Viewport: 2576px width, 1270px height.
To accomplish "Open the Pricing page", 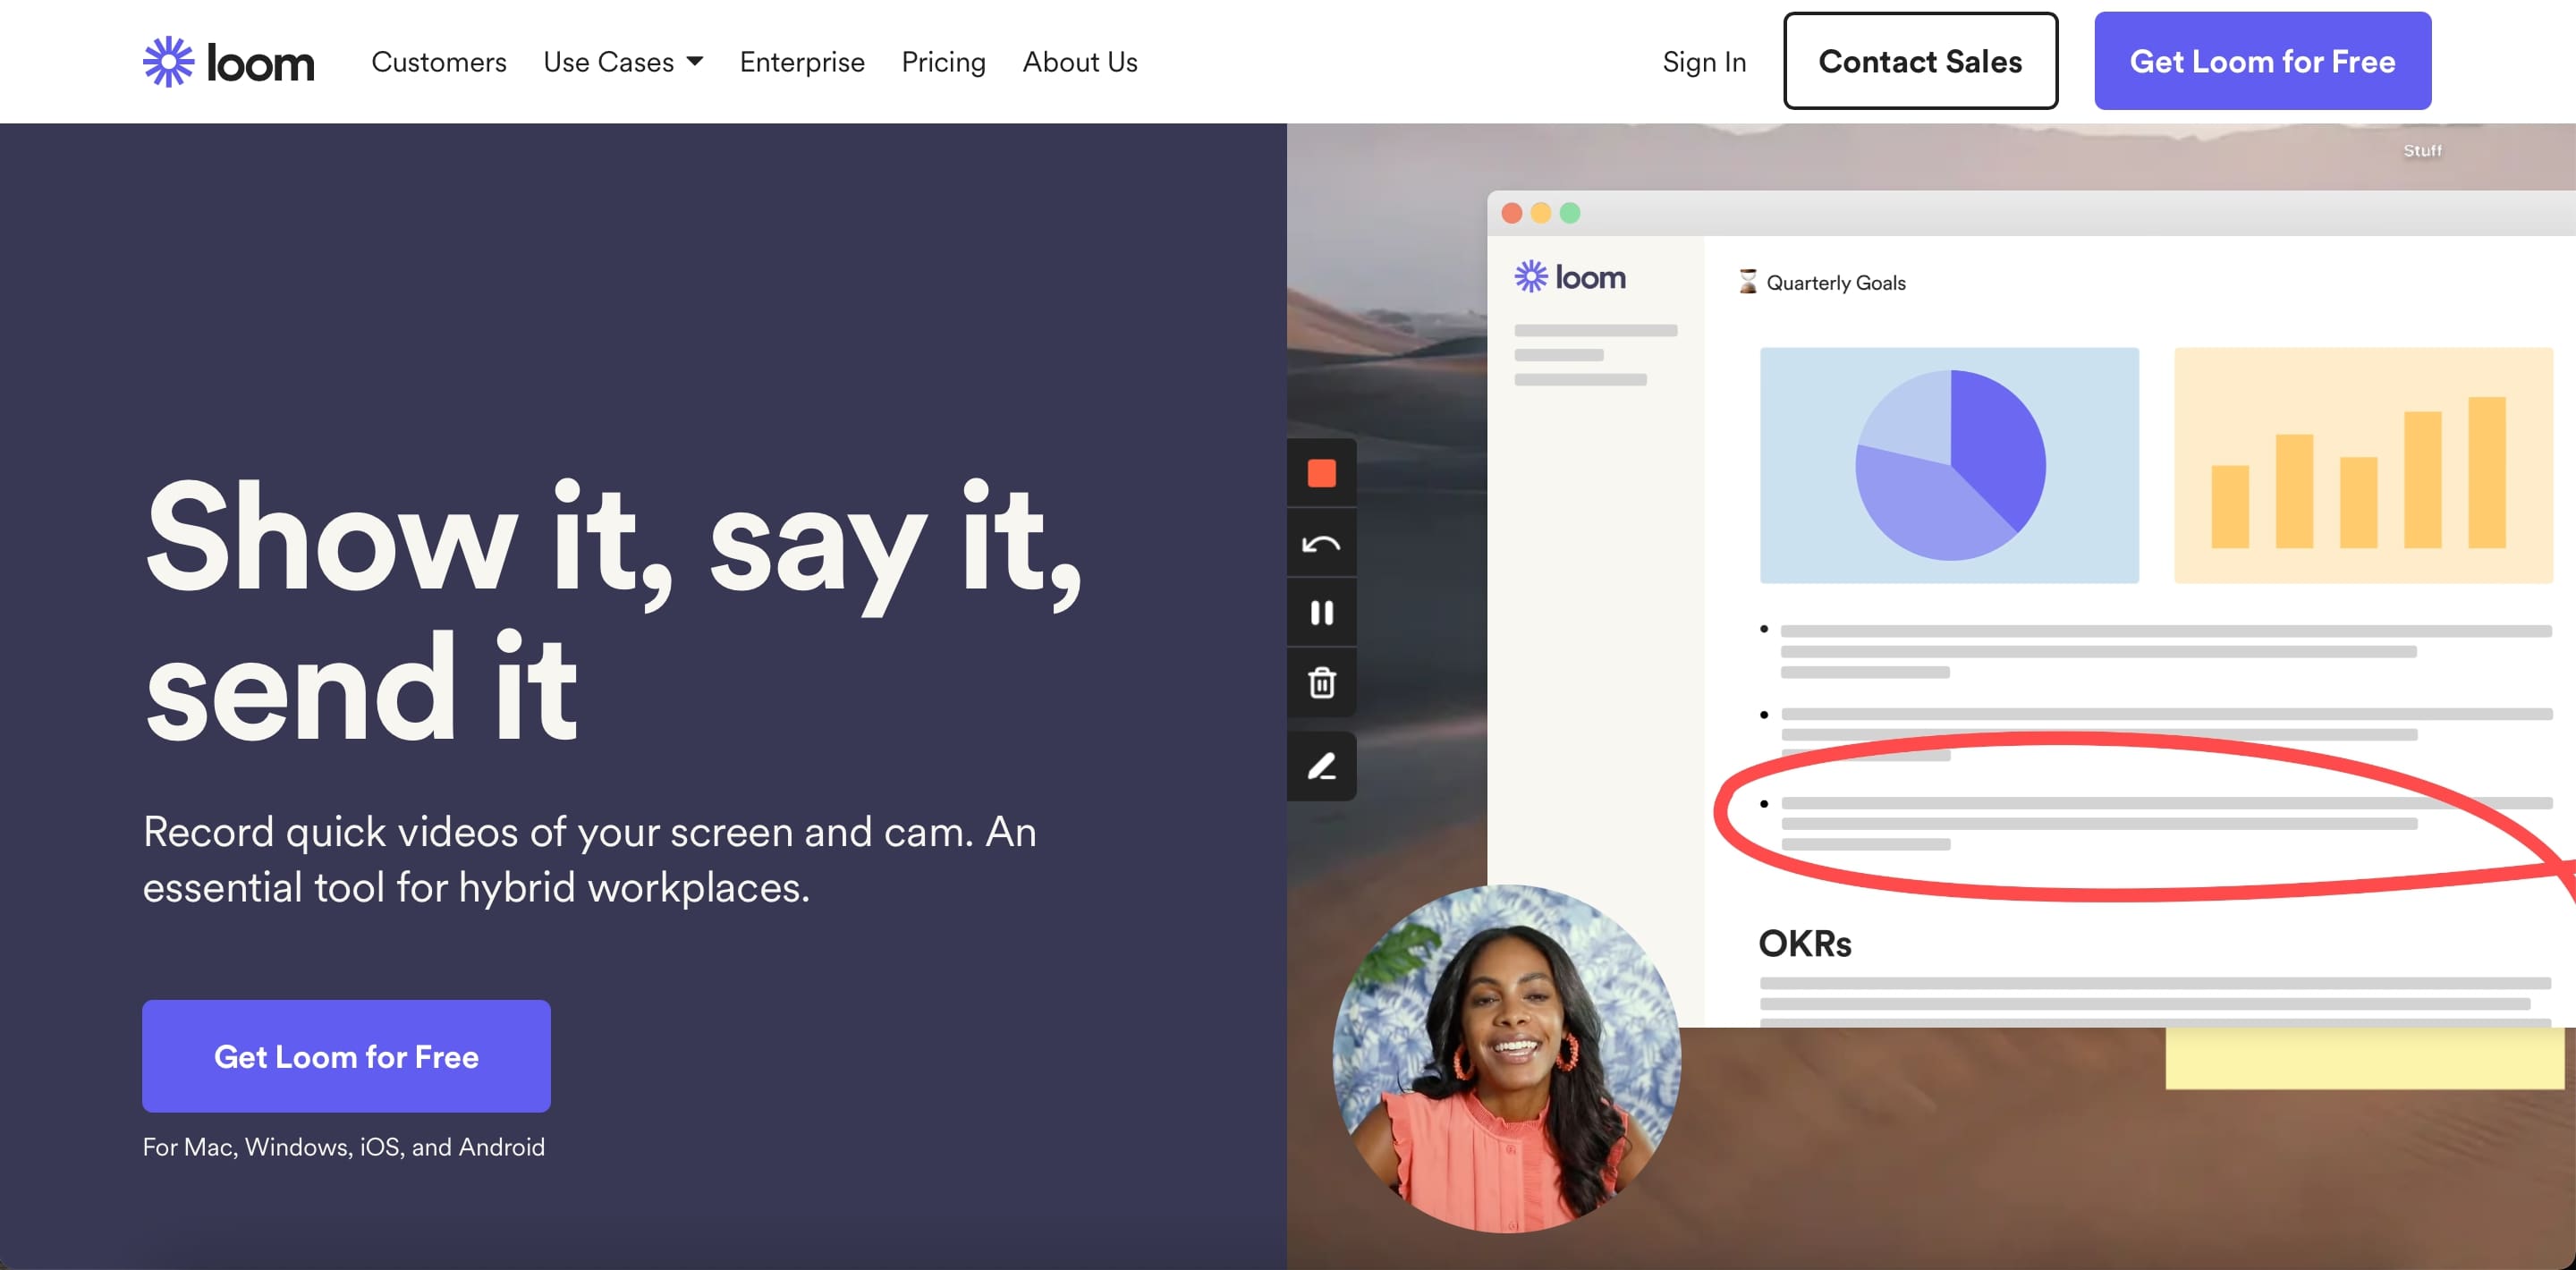I will 943,62.
